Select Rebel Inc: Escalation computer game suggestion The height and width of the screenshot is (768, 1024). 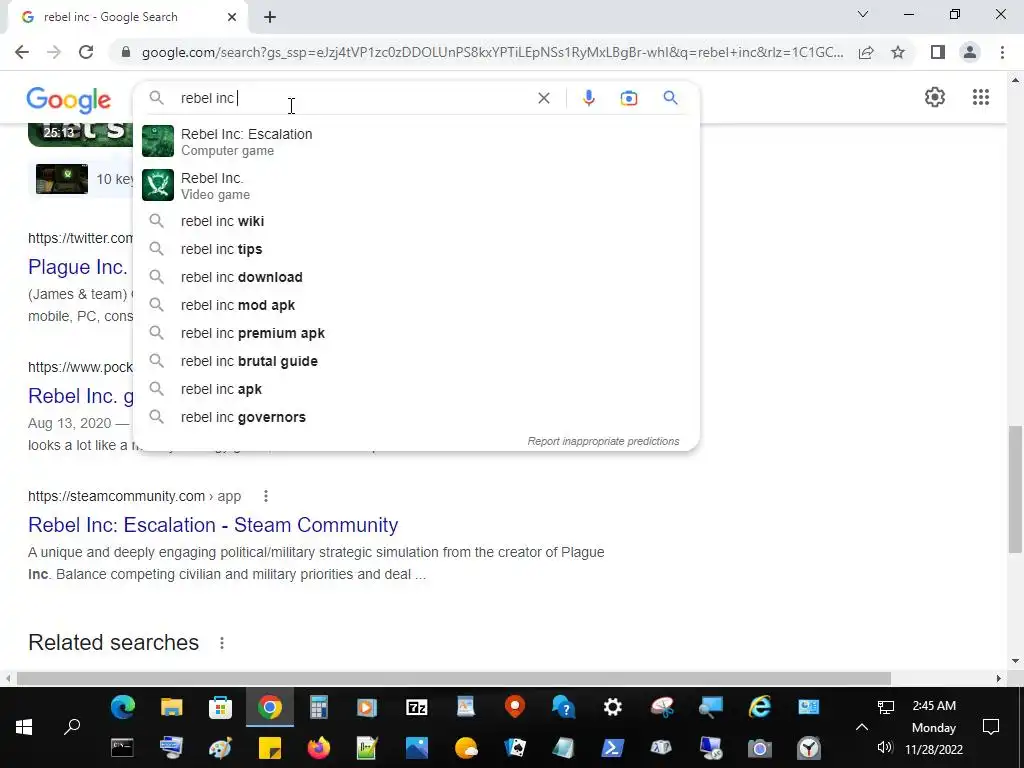[416, 142]
